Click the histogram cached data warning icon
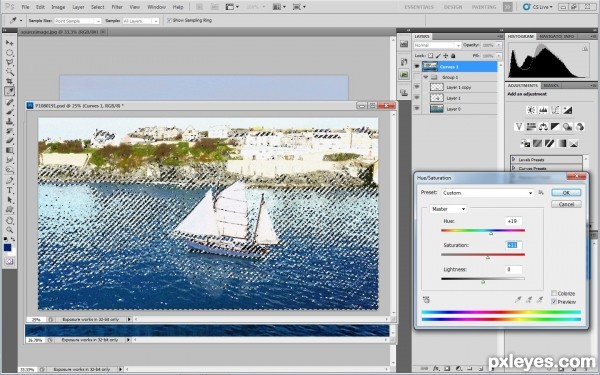 click(x=585, y=49)
